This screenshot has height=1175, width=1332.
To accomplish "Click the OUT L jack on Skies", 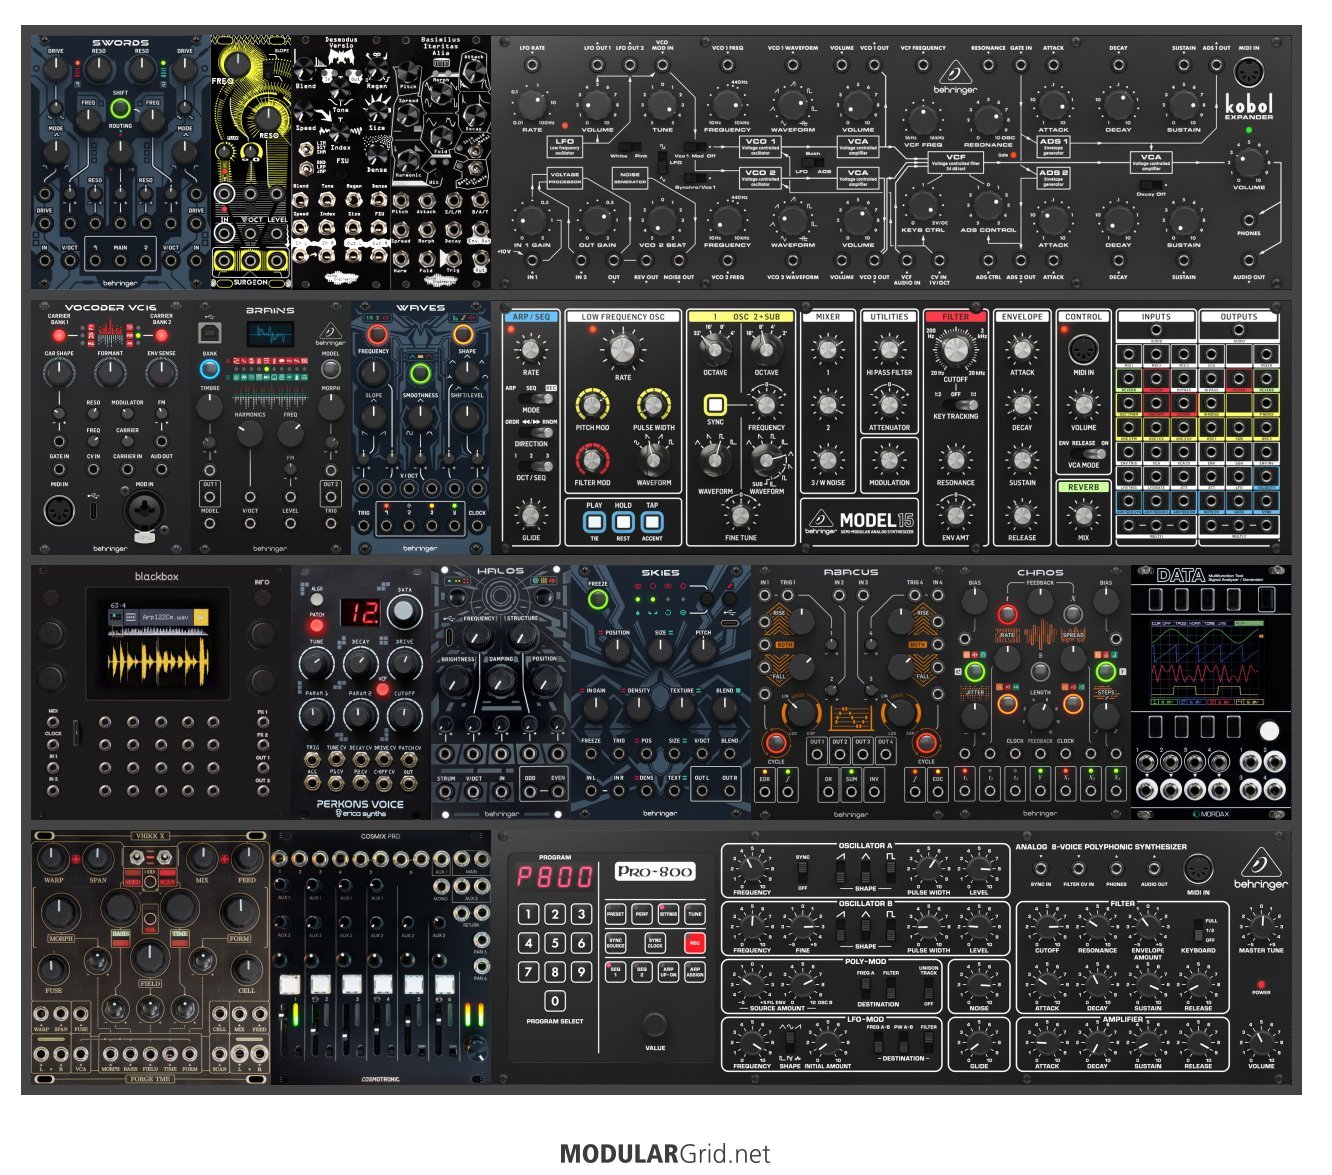I will pyautogui.click(x=702, y=790).
